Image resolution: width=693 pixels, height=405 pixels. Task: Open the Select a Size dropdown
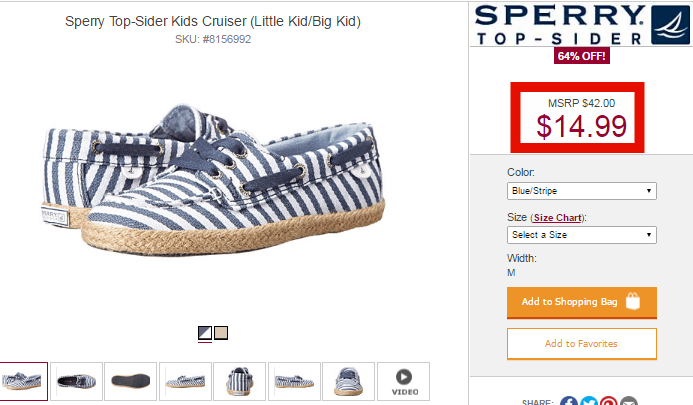(582, 235)
